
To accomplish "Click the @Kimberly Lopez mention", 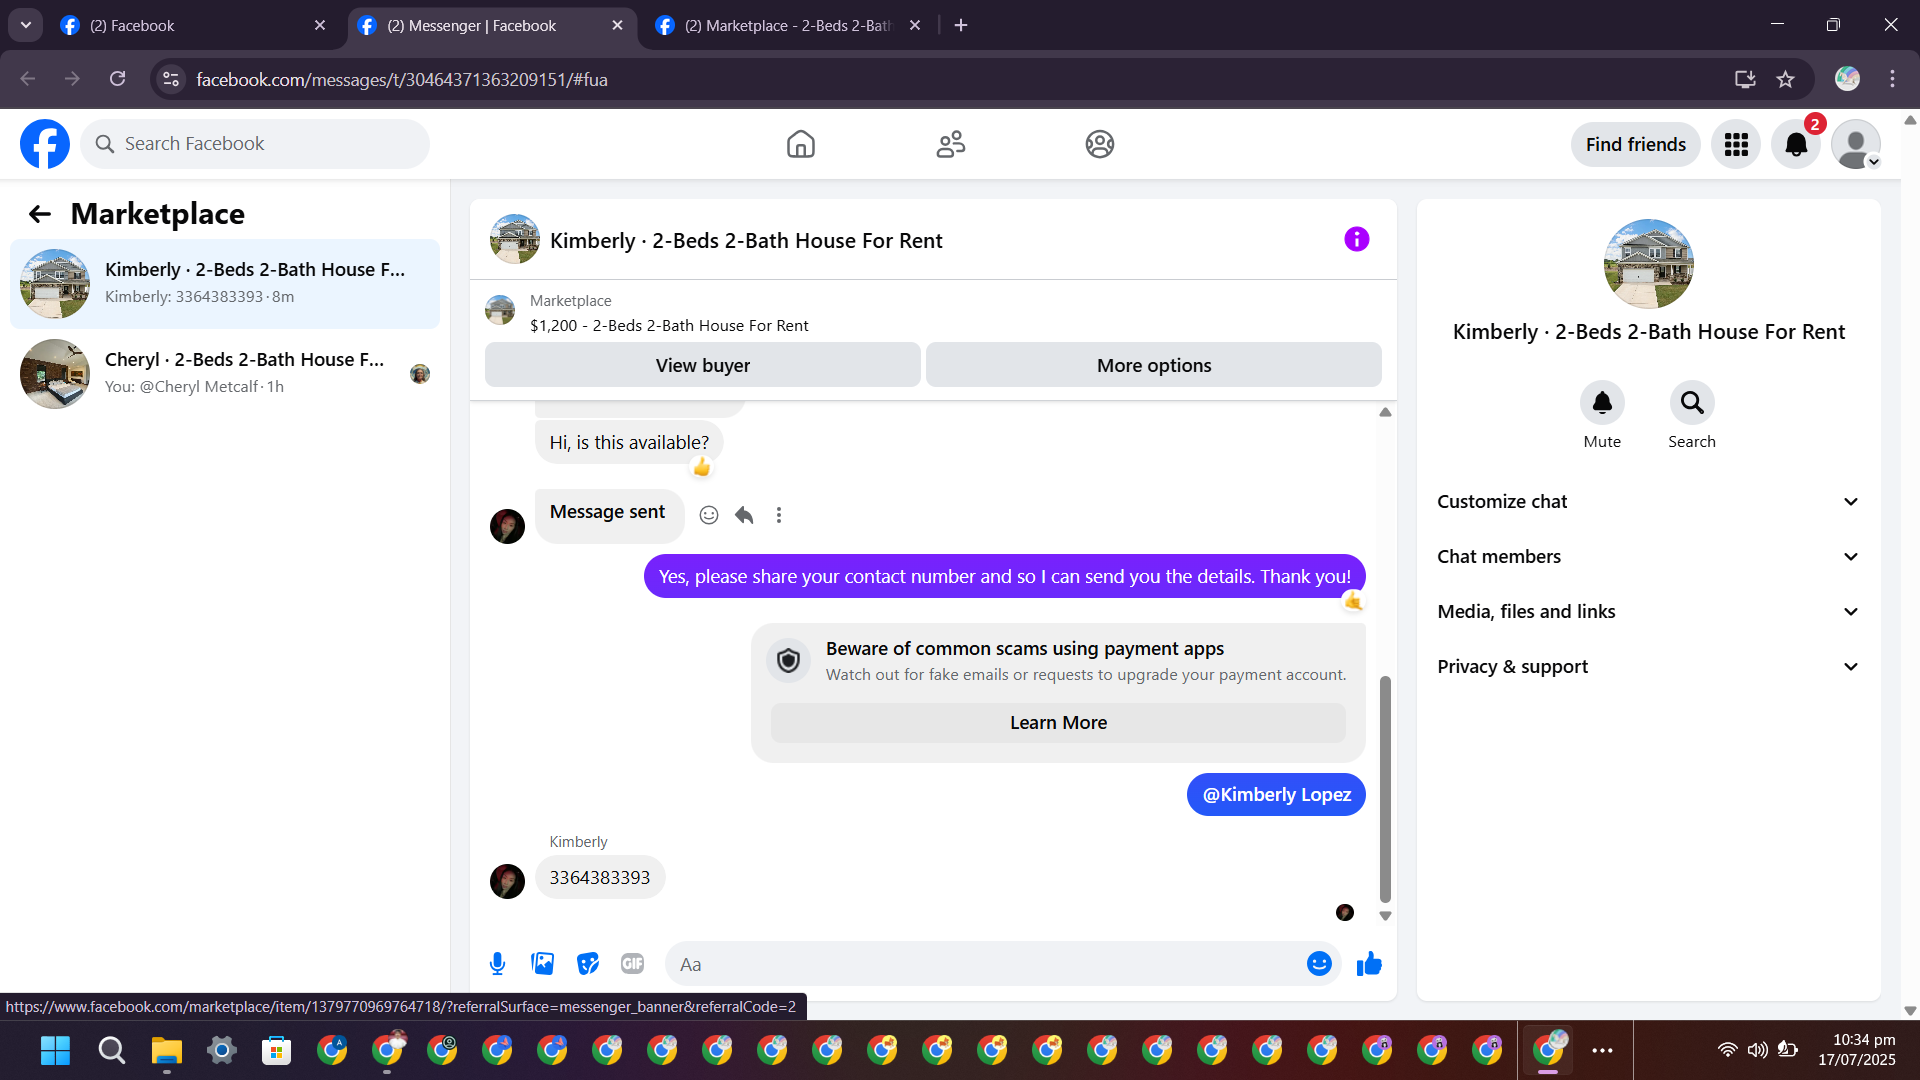I will tap(1276, 795).
